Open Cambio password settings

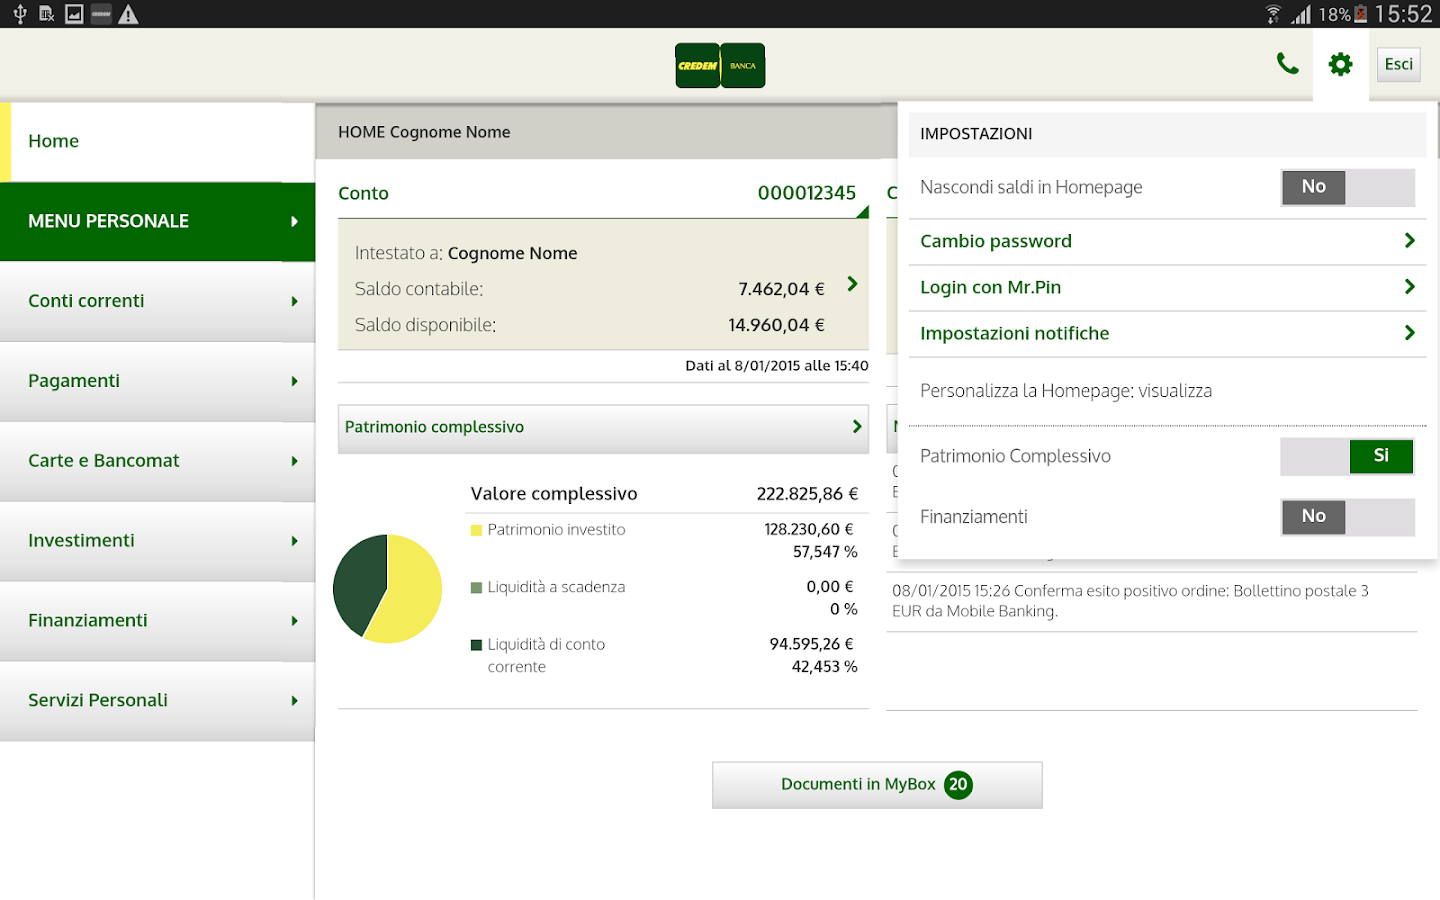click(1166, 241)
